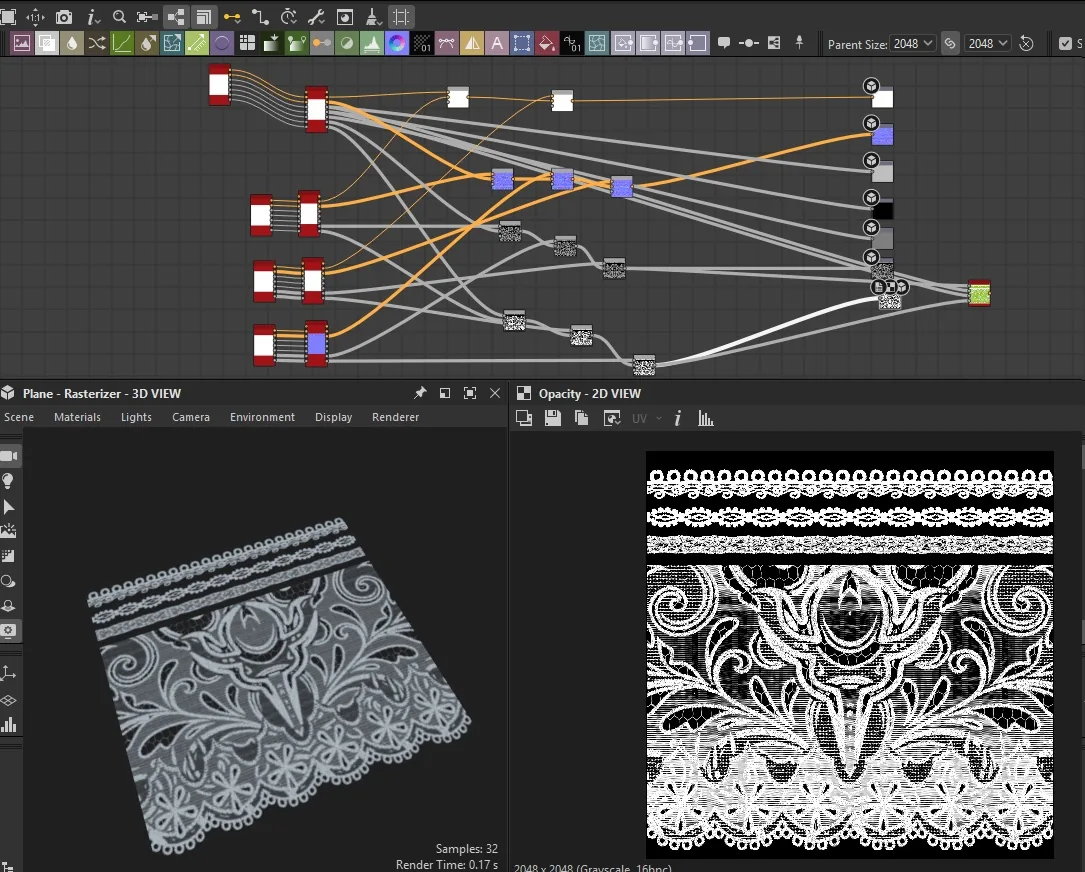Click the environment picture icon in 3D sidebar
Screen dimensions: 1085x872
coord(8,532)
